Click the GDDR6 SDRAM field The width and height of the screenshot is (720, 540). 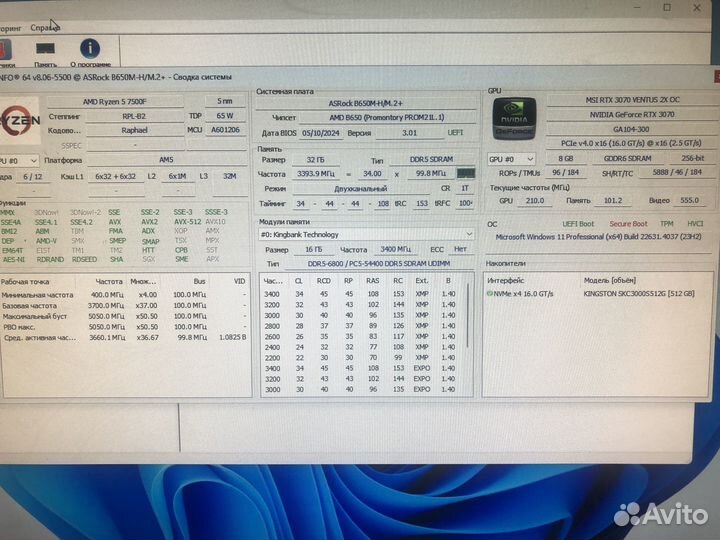click(x=627, y=158)
